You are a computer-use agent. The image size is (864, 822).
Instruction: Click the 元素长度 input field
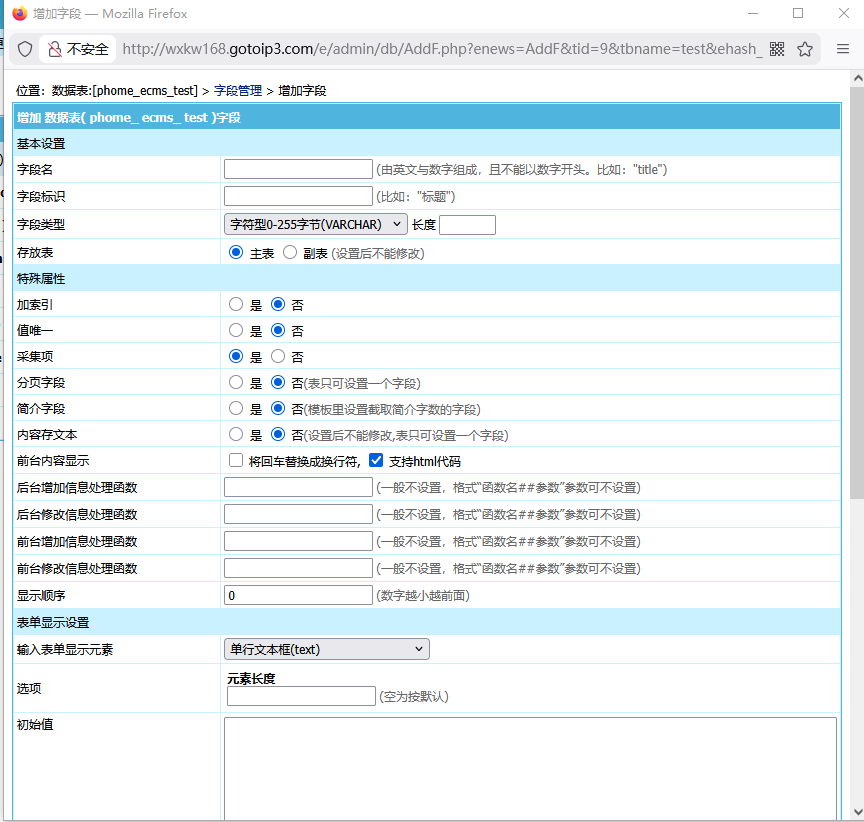(x=301, y=696)
